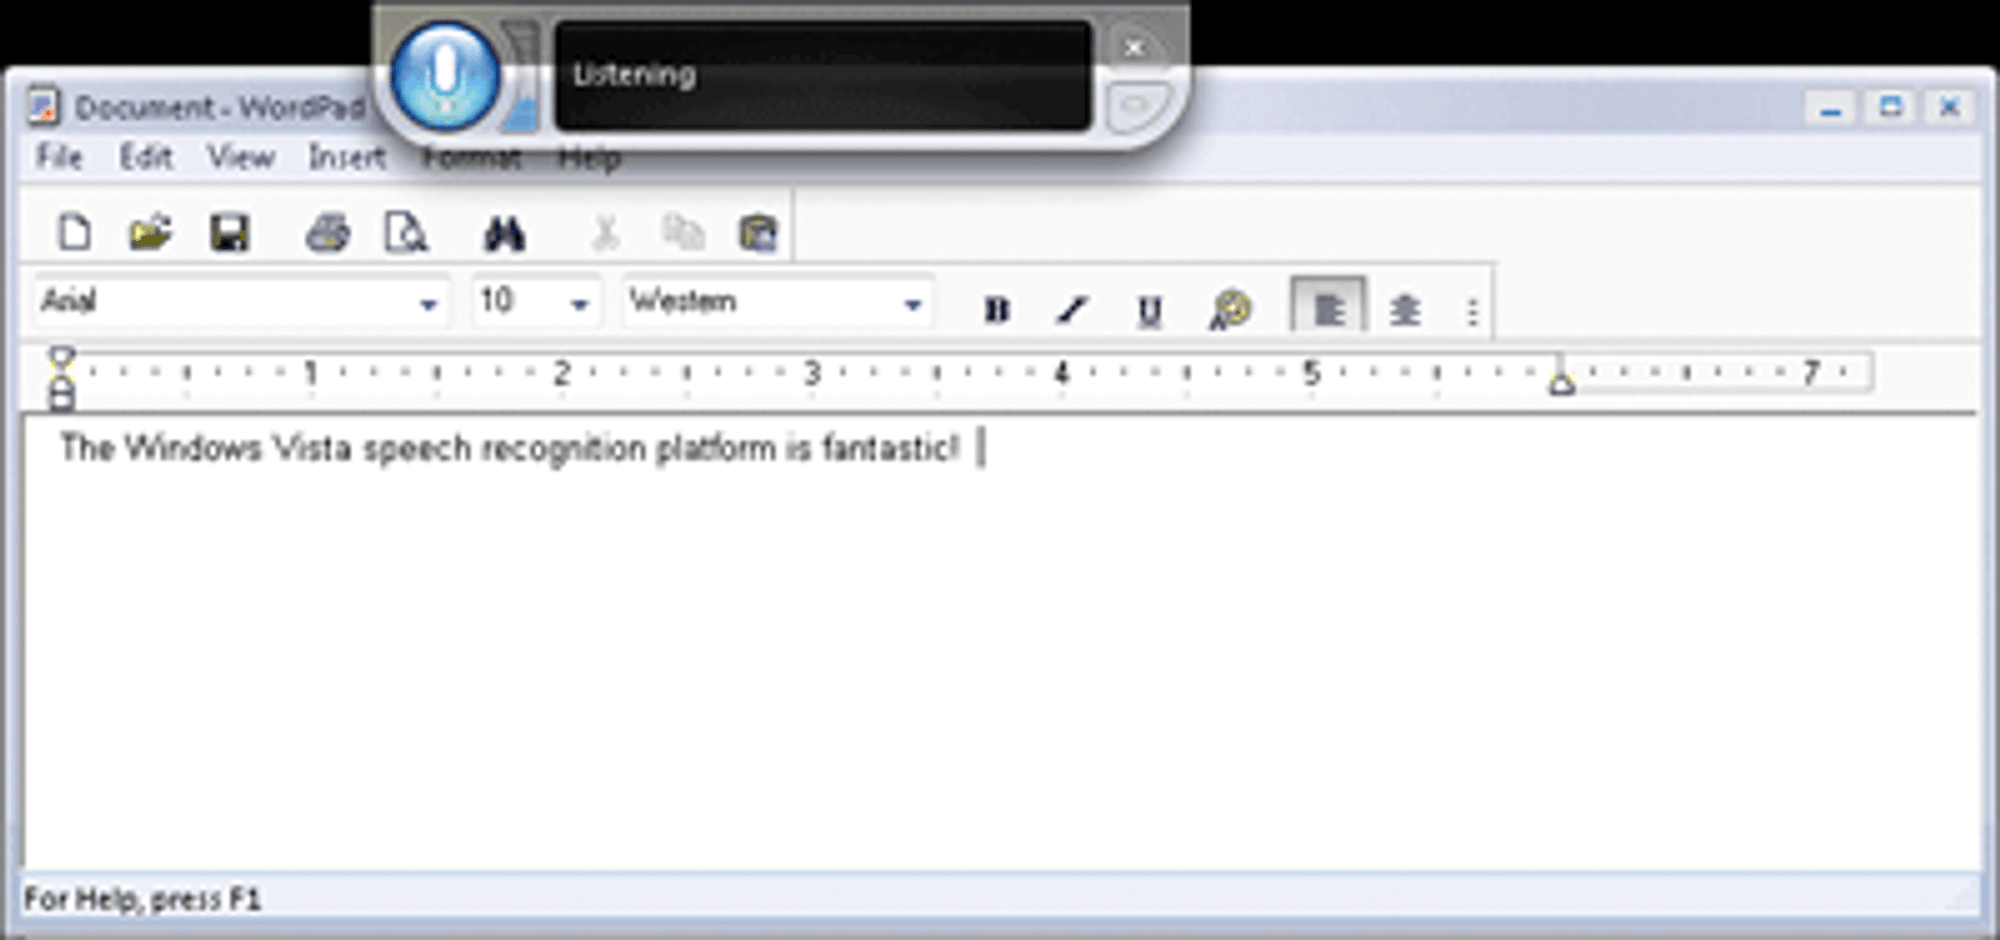Click the status bar text For Help, press F1

pyautogui.click(x=142, y=899)
